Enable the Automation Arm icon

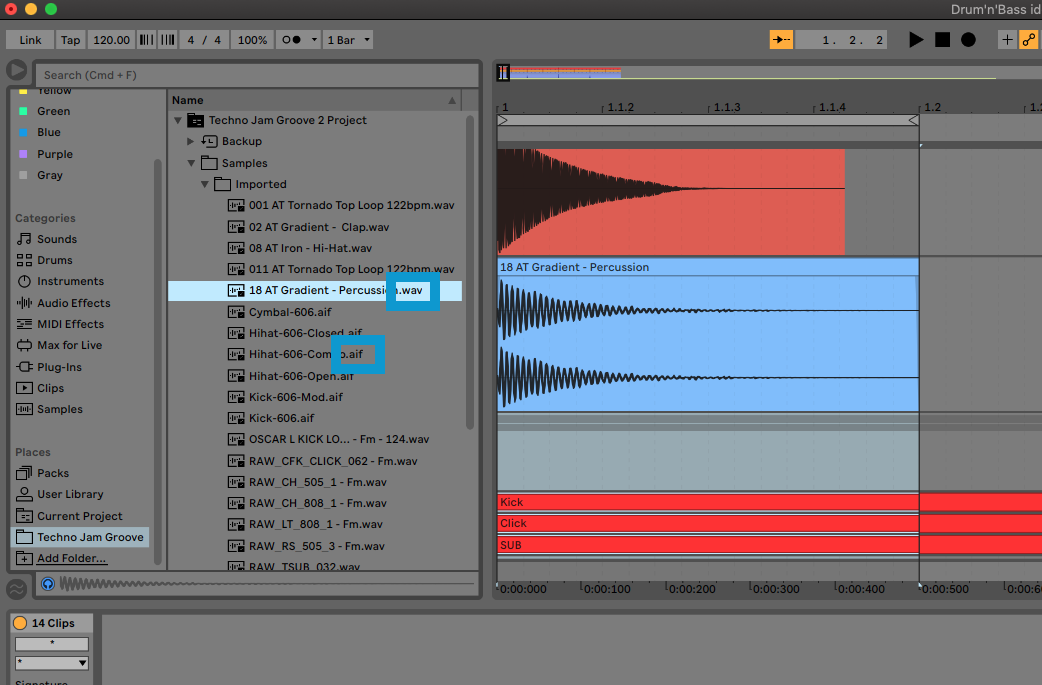coord(1029,39)
